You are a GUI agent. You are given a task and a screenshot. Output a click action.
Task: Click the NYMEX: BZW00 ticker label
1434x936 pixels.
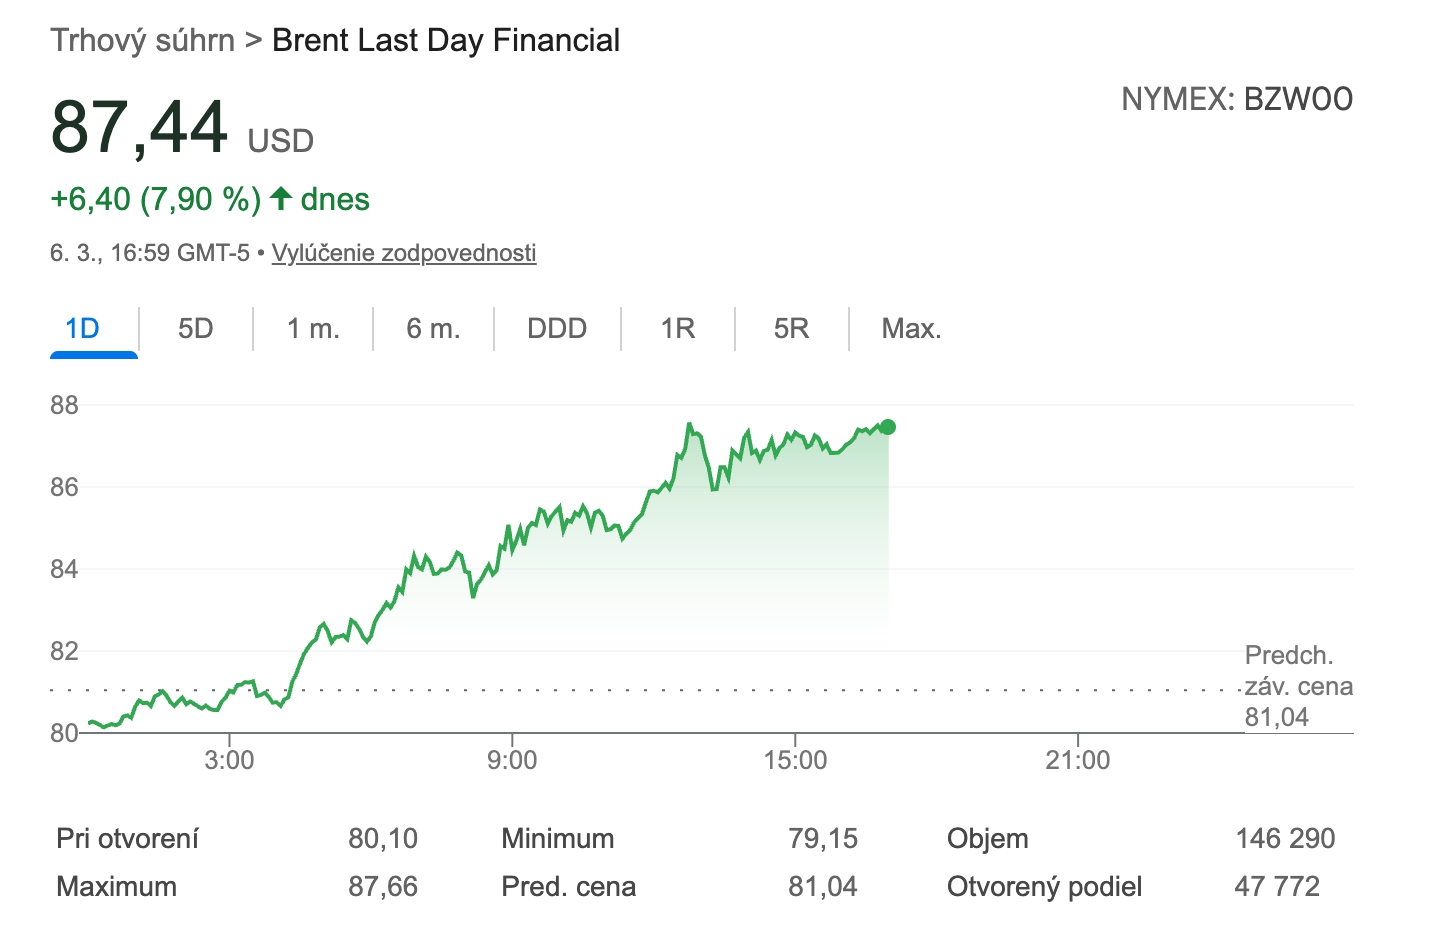pyautogui.click(x=1236, y=99)
